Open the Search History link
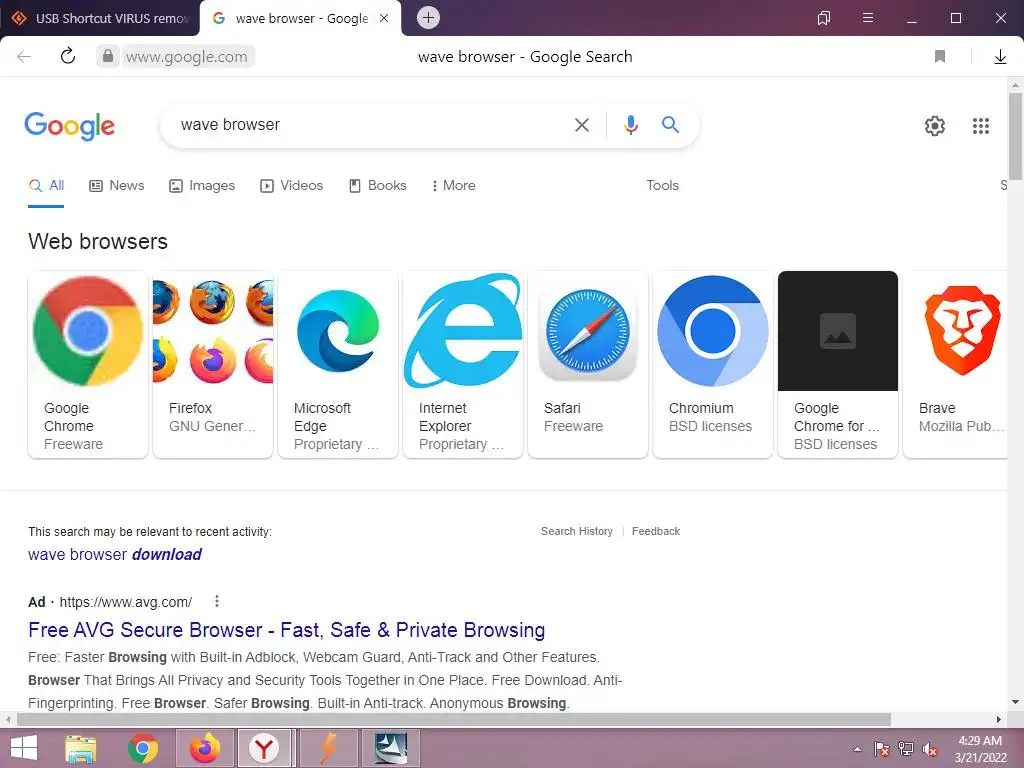The height and width of the screenshot is (768, 1024). coord(577,532)
